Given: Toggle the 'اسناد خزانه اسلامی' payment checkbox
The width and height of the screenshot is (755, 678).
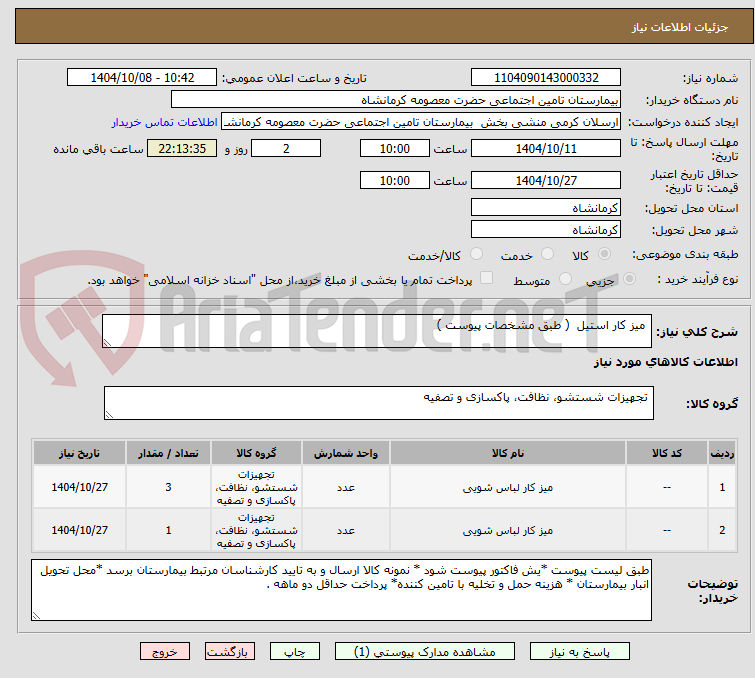Looking at the screenshot, I should (487, 278).
